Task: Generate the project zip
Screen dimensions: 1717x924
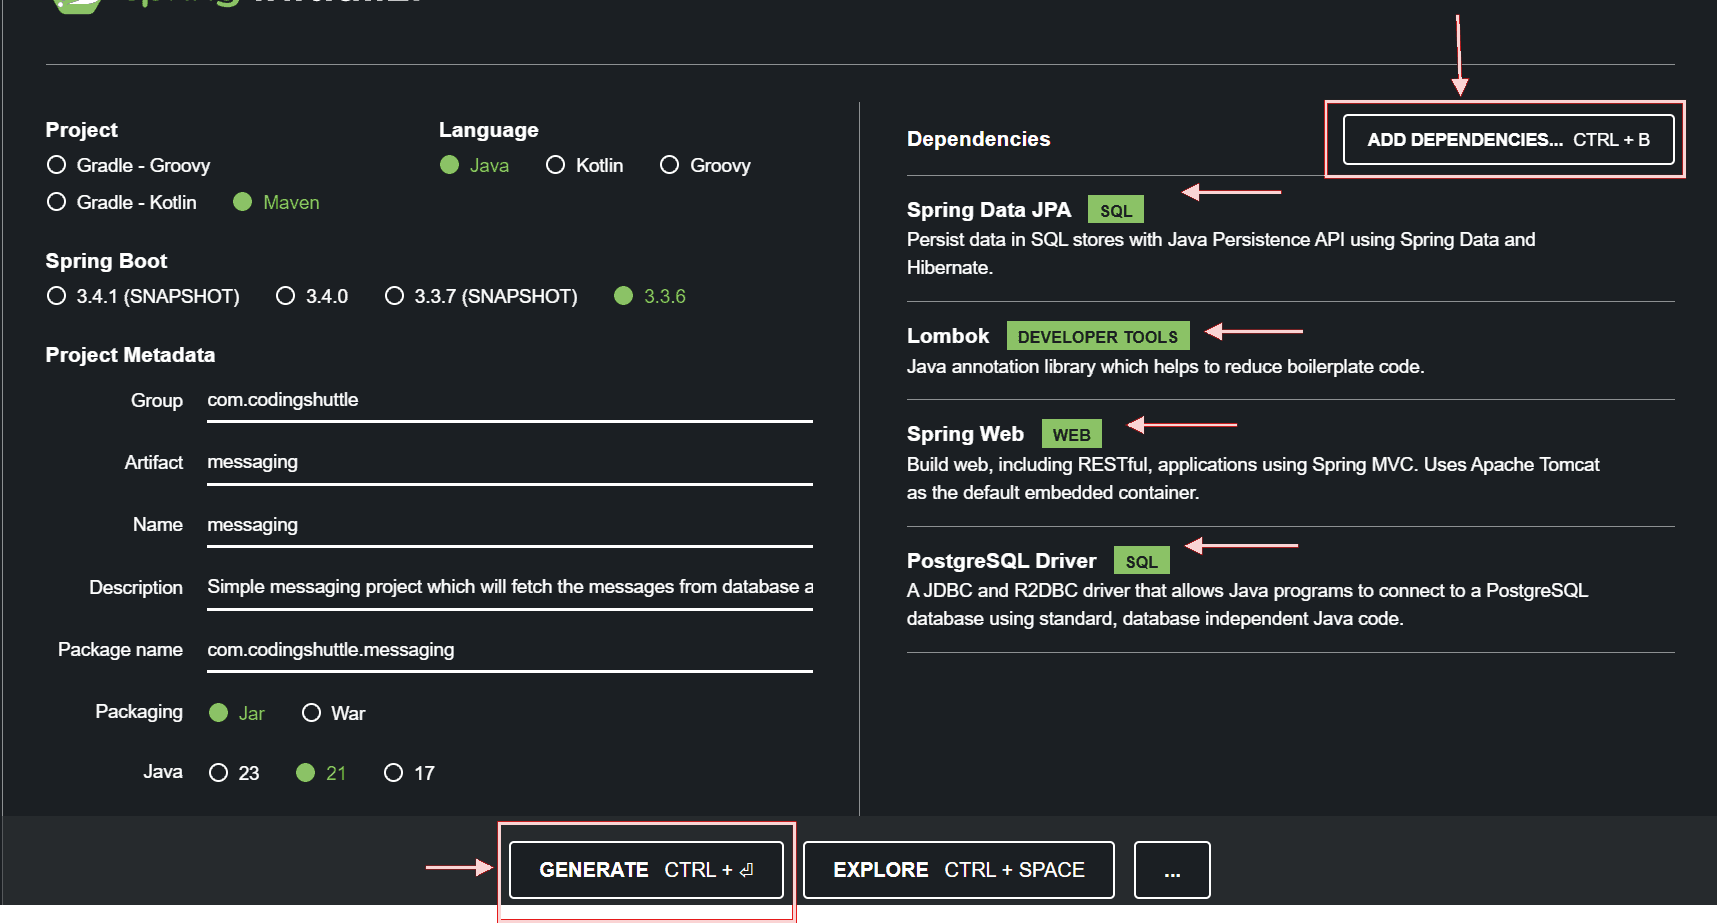Action: (x=646, y=870)
